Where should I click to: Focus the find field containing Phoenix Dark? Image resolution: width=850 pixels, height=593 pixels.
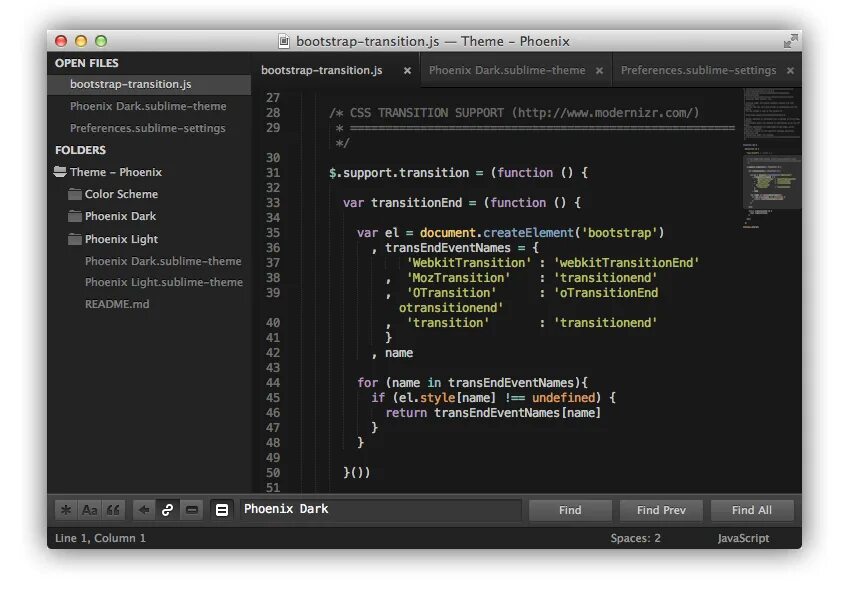pos(381,510)
